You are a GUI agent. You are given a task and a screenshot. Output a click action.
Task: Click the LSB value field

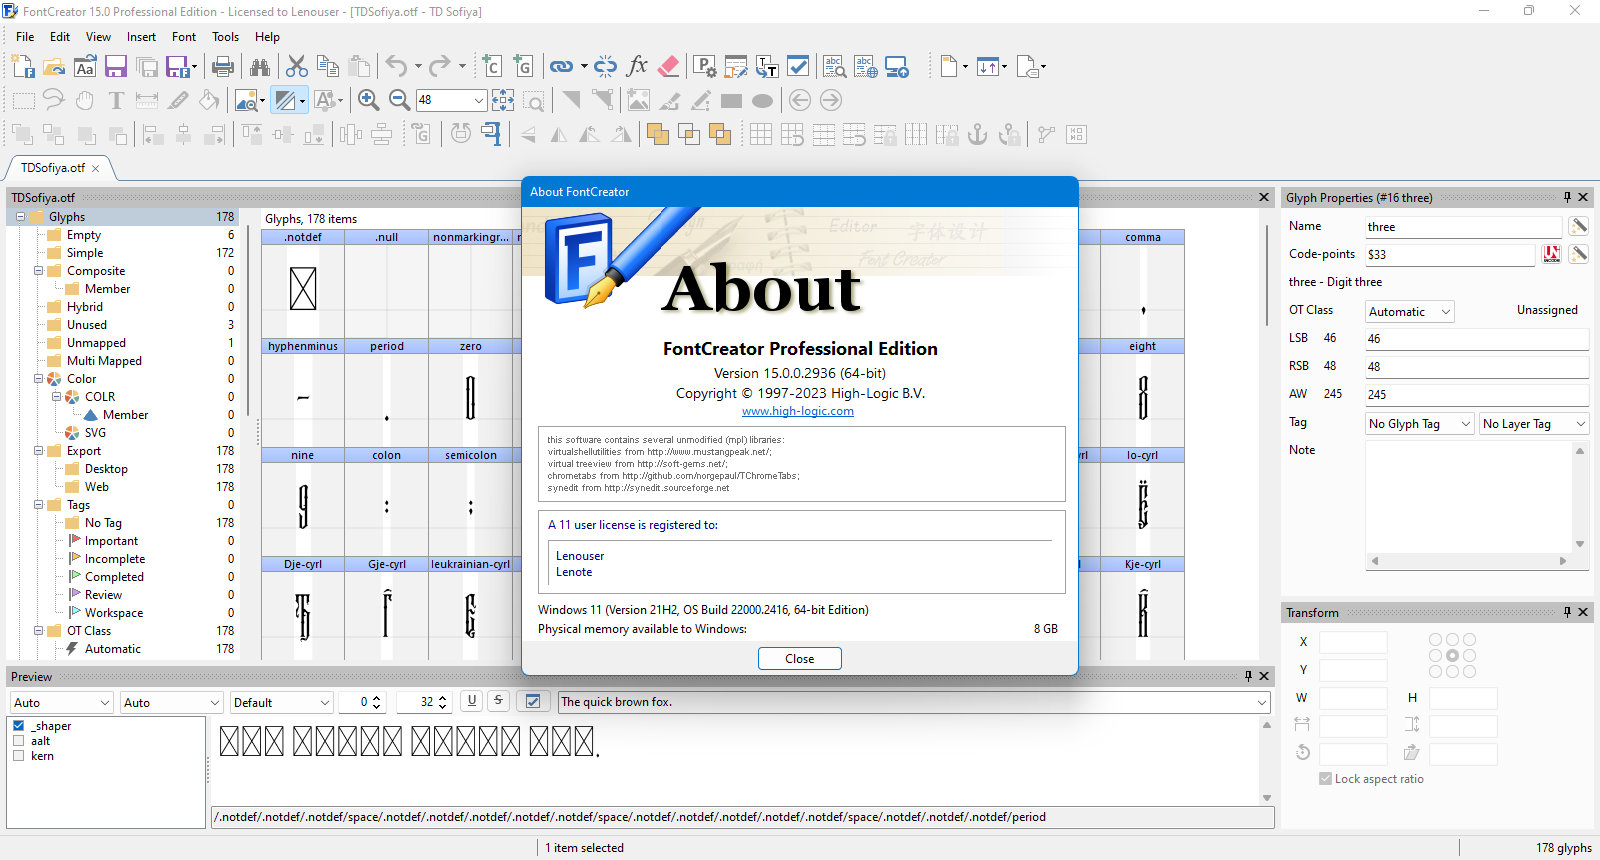point(1477,339)
